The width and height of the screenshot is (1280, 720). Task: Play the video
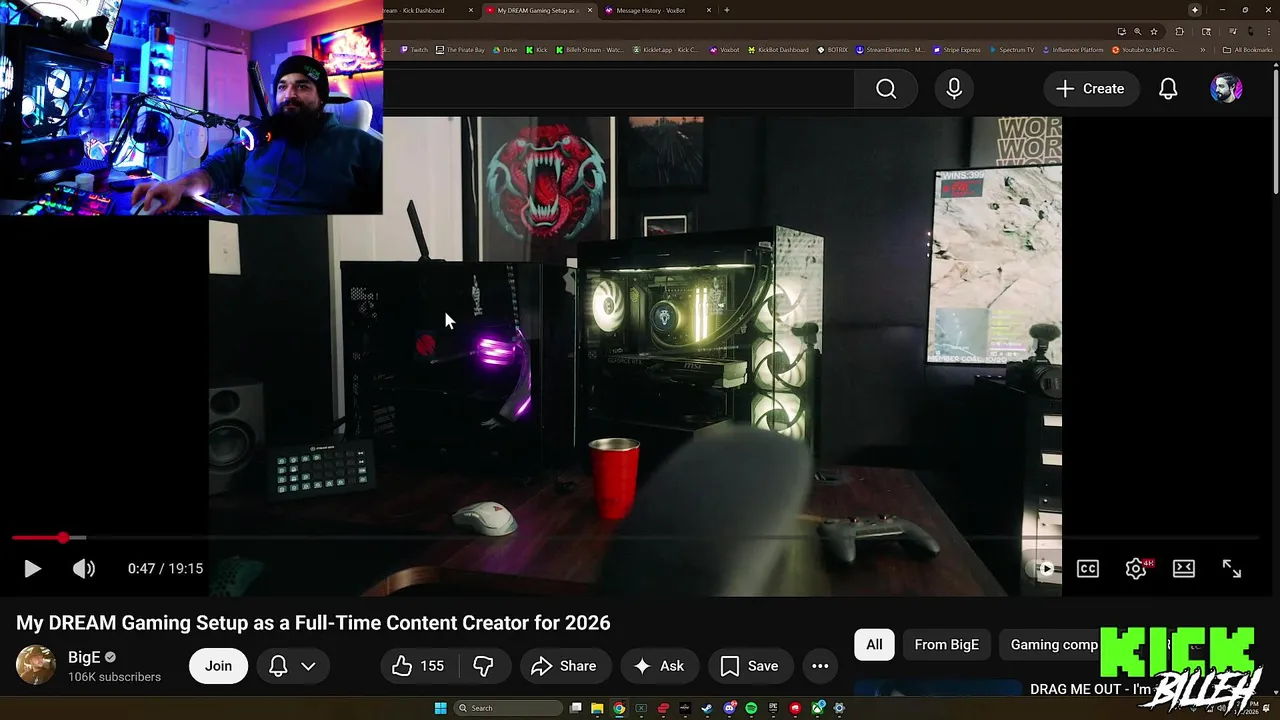coord(32,568)
